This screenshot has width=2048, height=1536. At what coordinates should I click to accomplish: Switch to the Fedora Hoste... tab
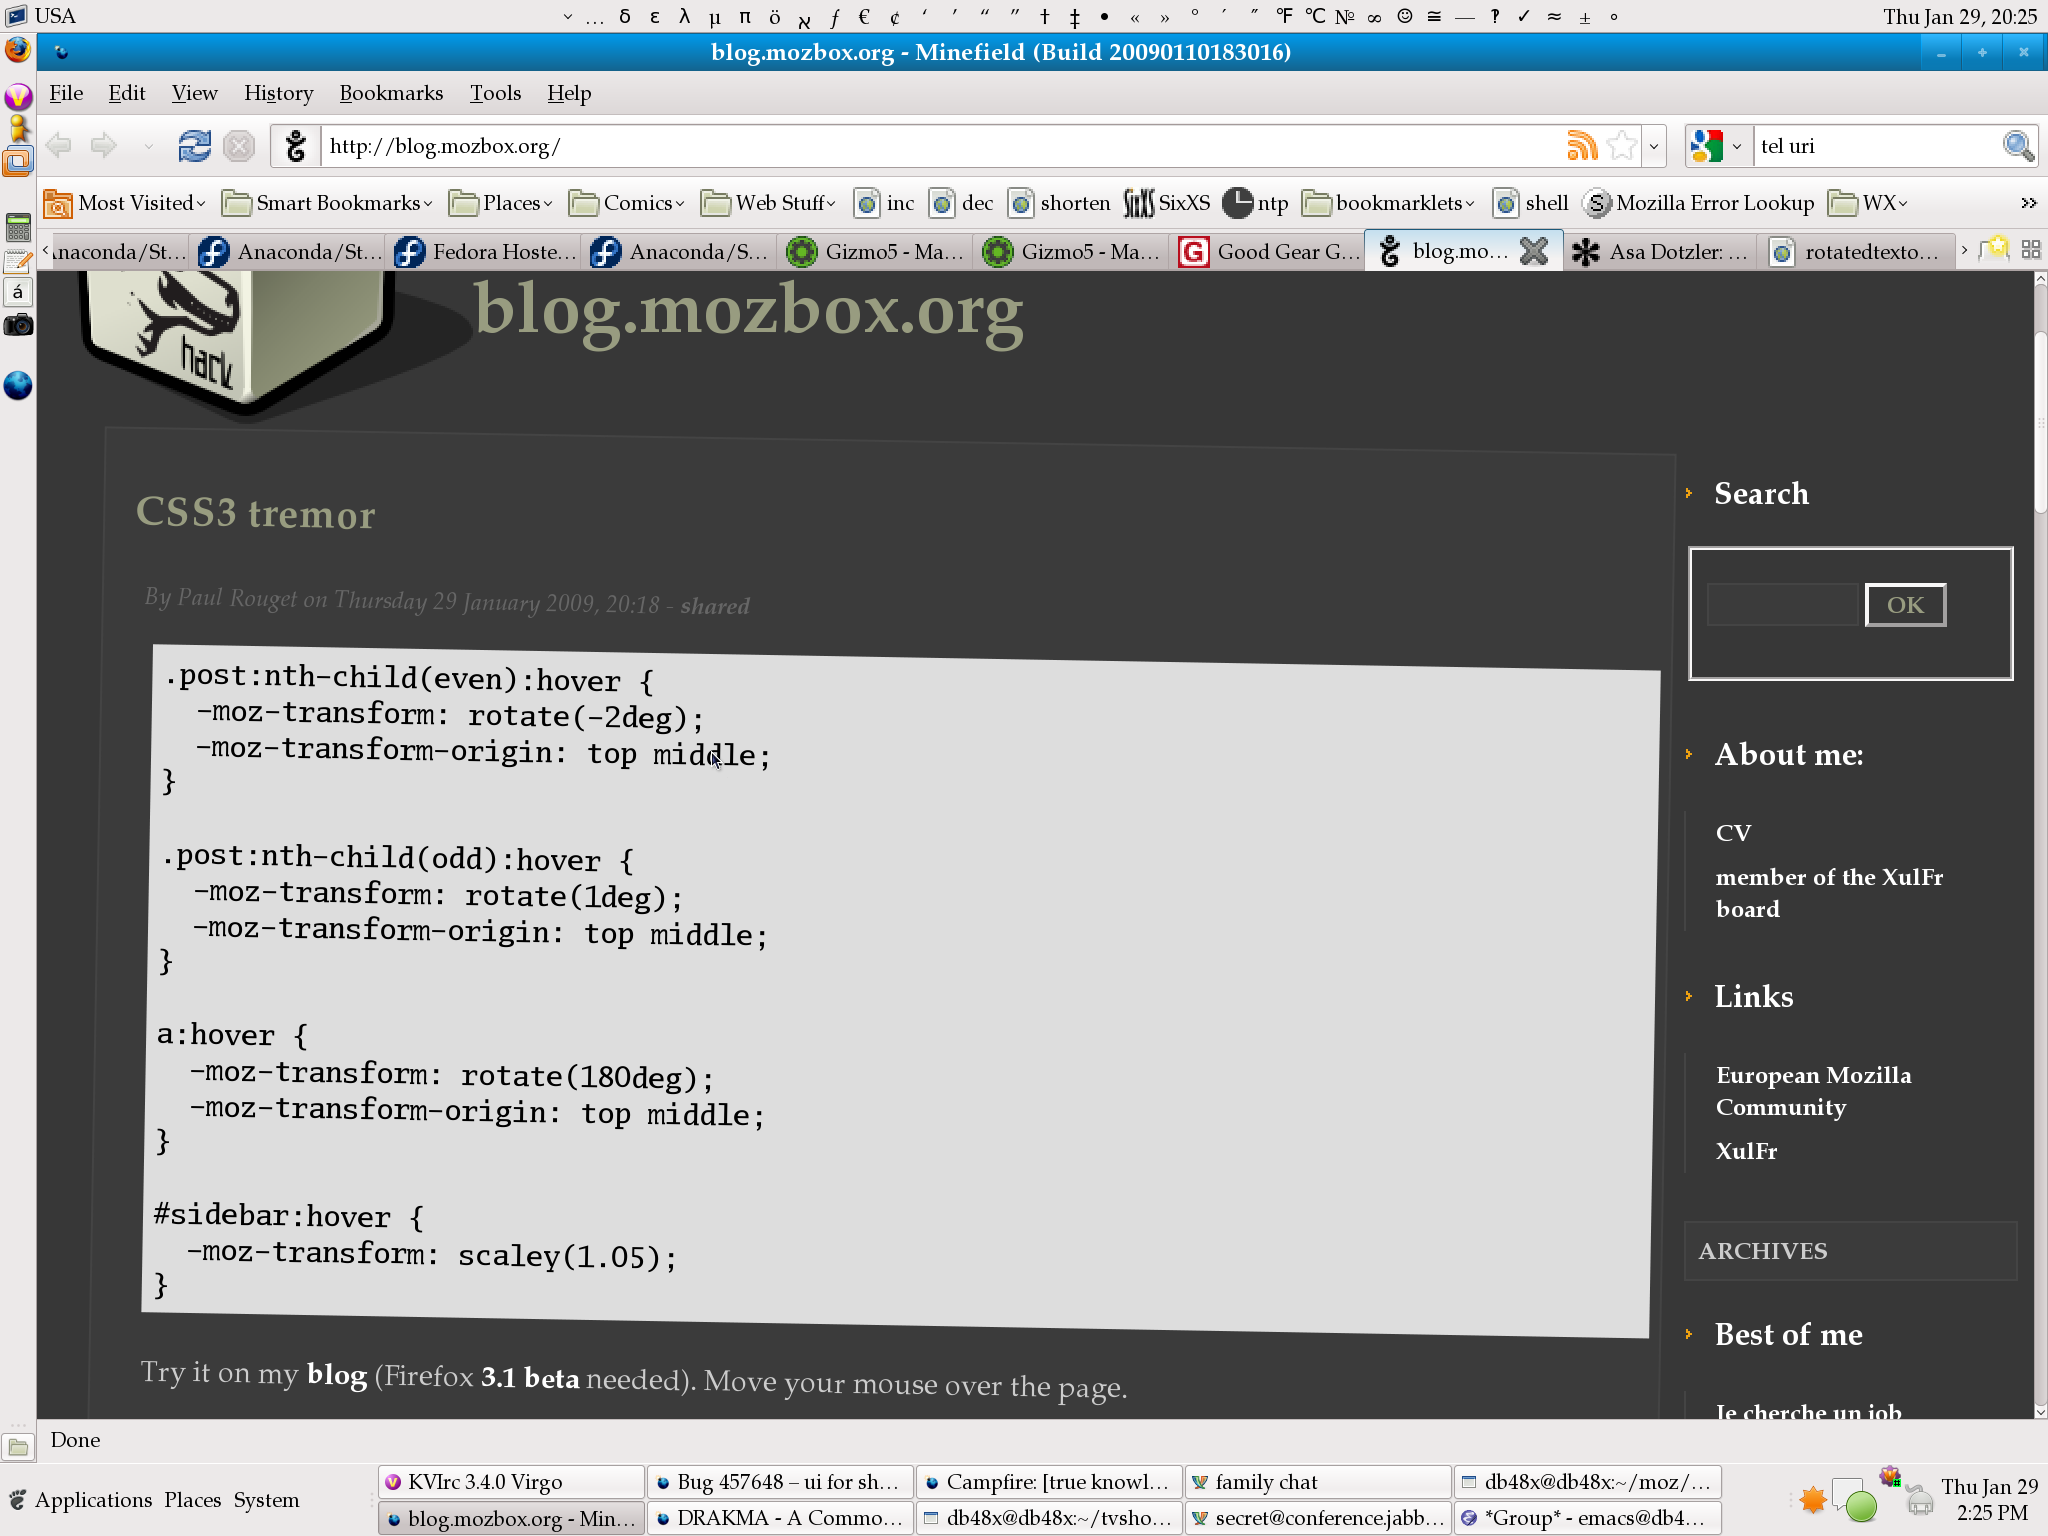pos(486,251)
